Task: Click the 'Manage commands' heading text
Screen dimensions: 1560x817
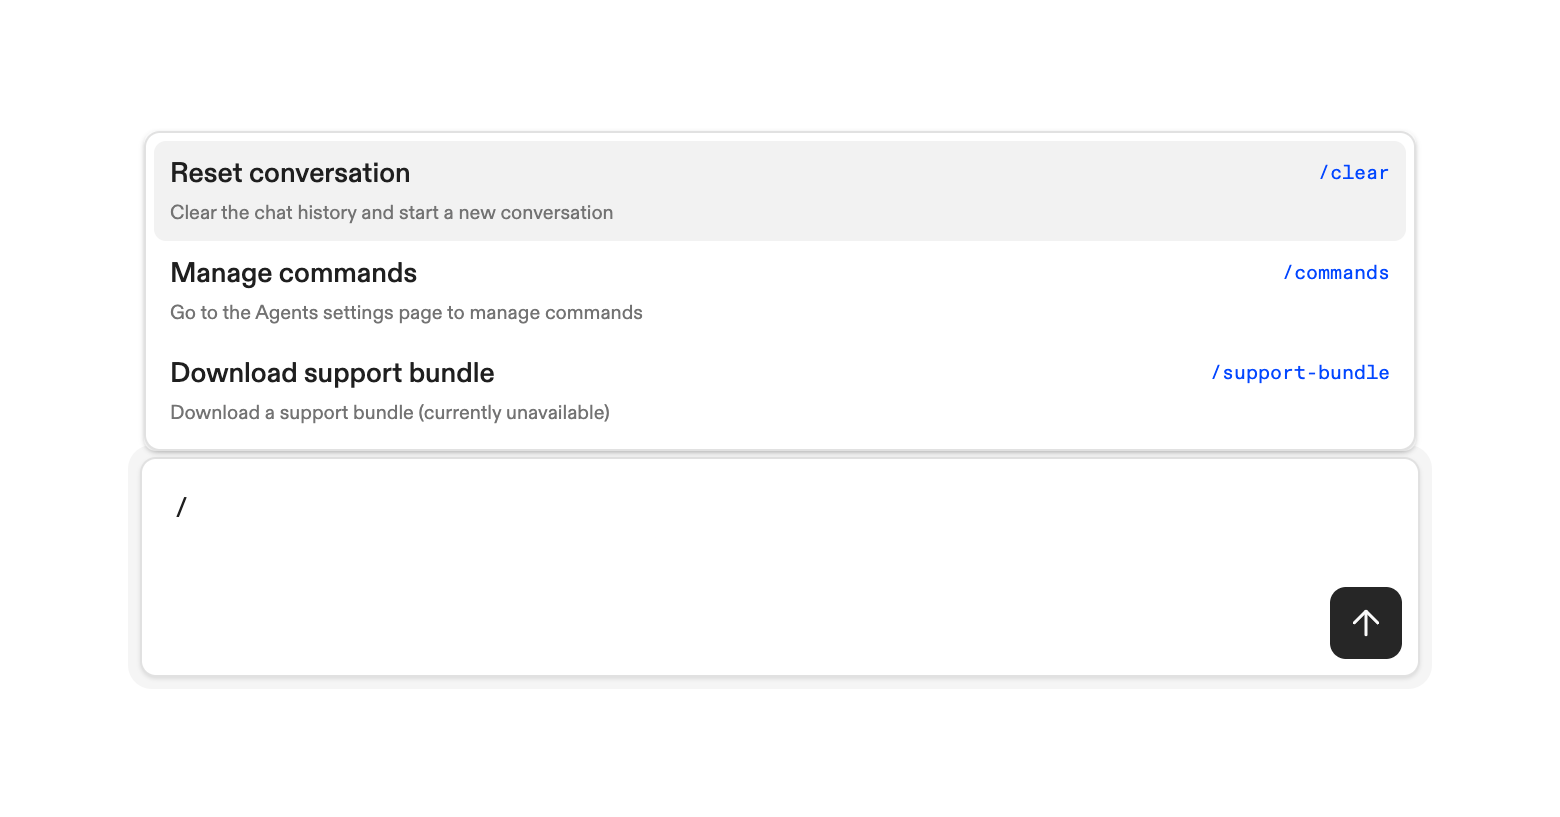Action: [293, 273]
